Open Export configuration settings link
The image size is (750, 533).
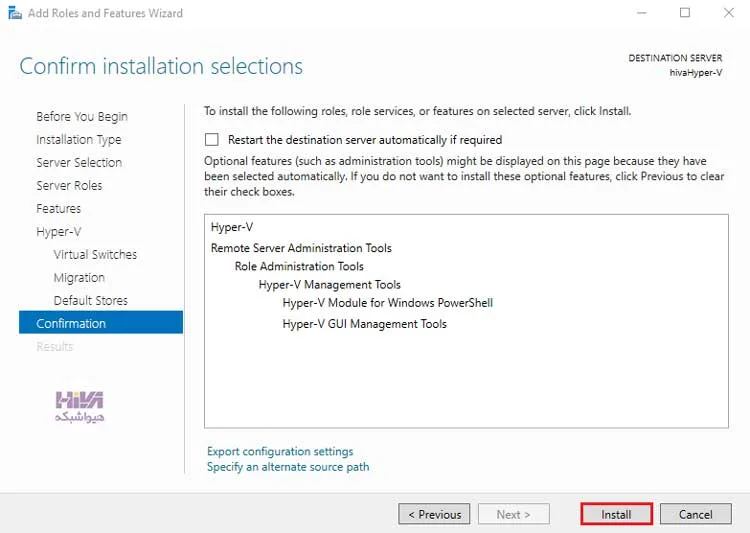tap(280, 451)
